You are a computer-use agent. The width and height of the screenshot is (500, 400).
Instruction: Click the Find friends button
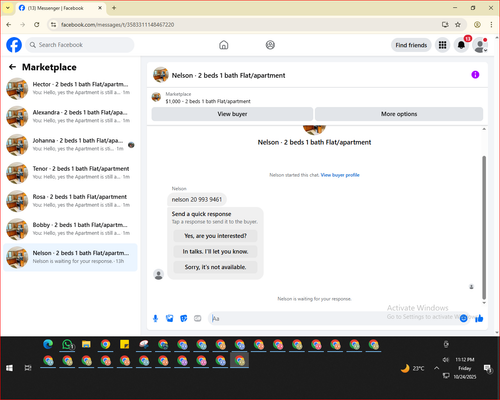[411, 45]
